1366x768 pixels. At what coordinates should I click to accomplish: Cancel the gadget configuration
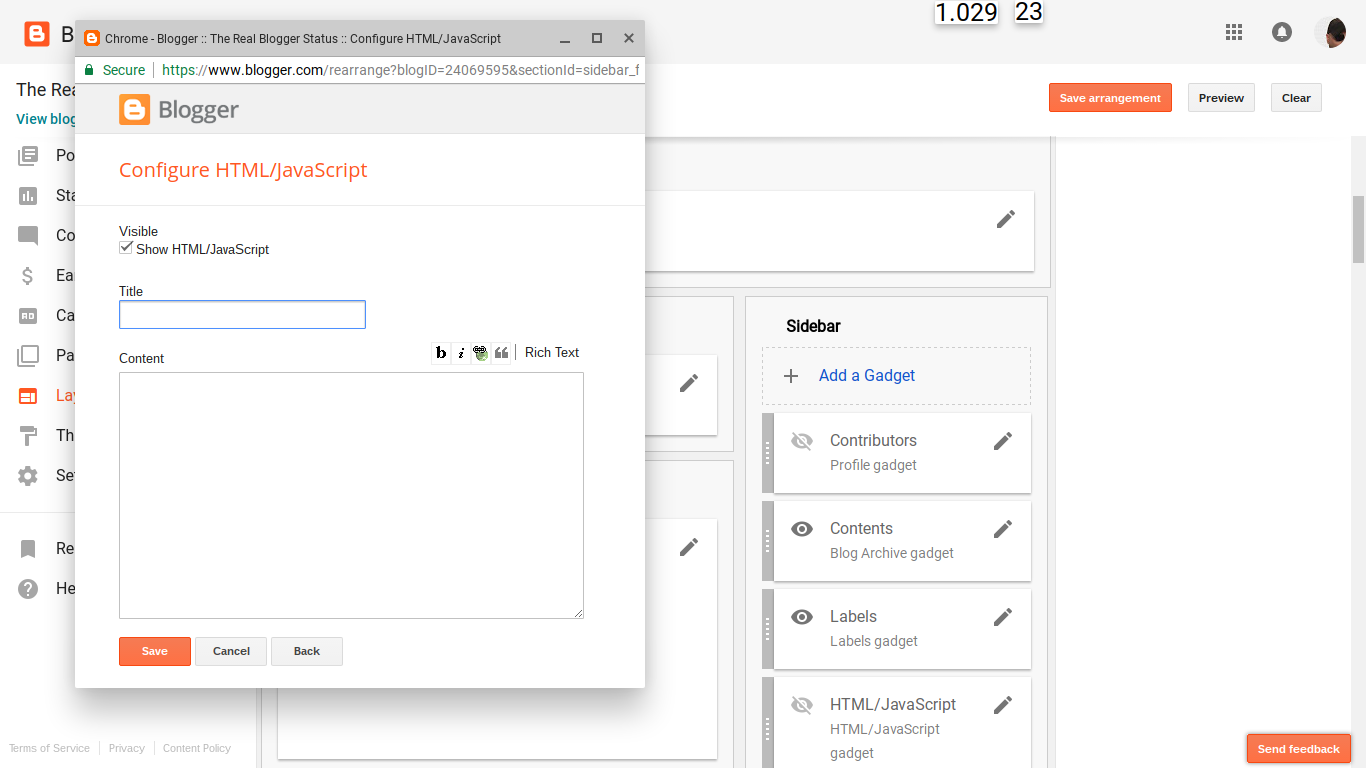coord(230,651)
